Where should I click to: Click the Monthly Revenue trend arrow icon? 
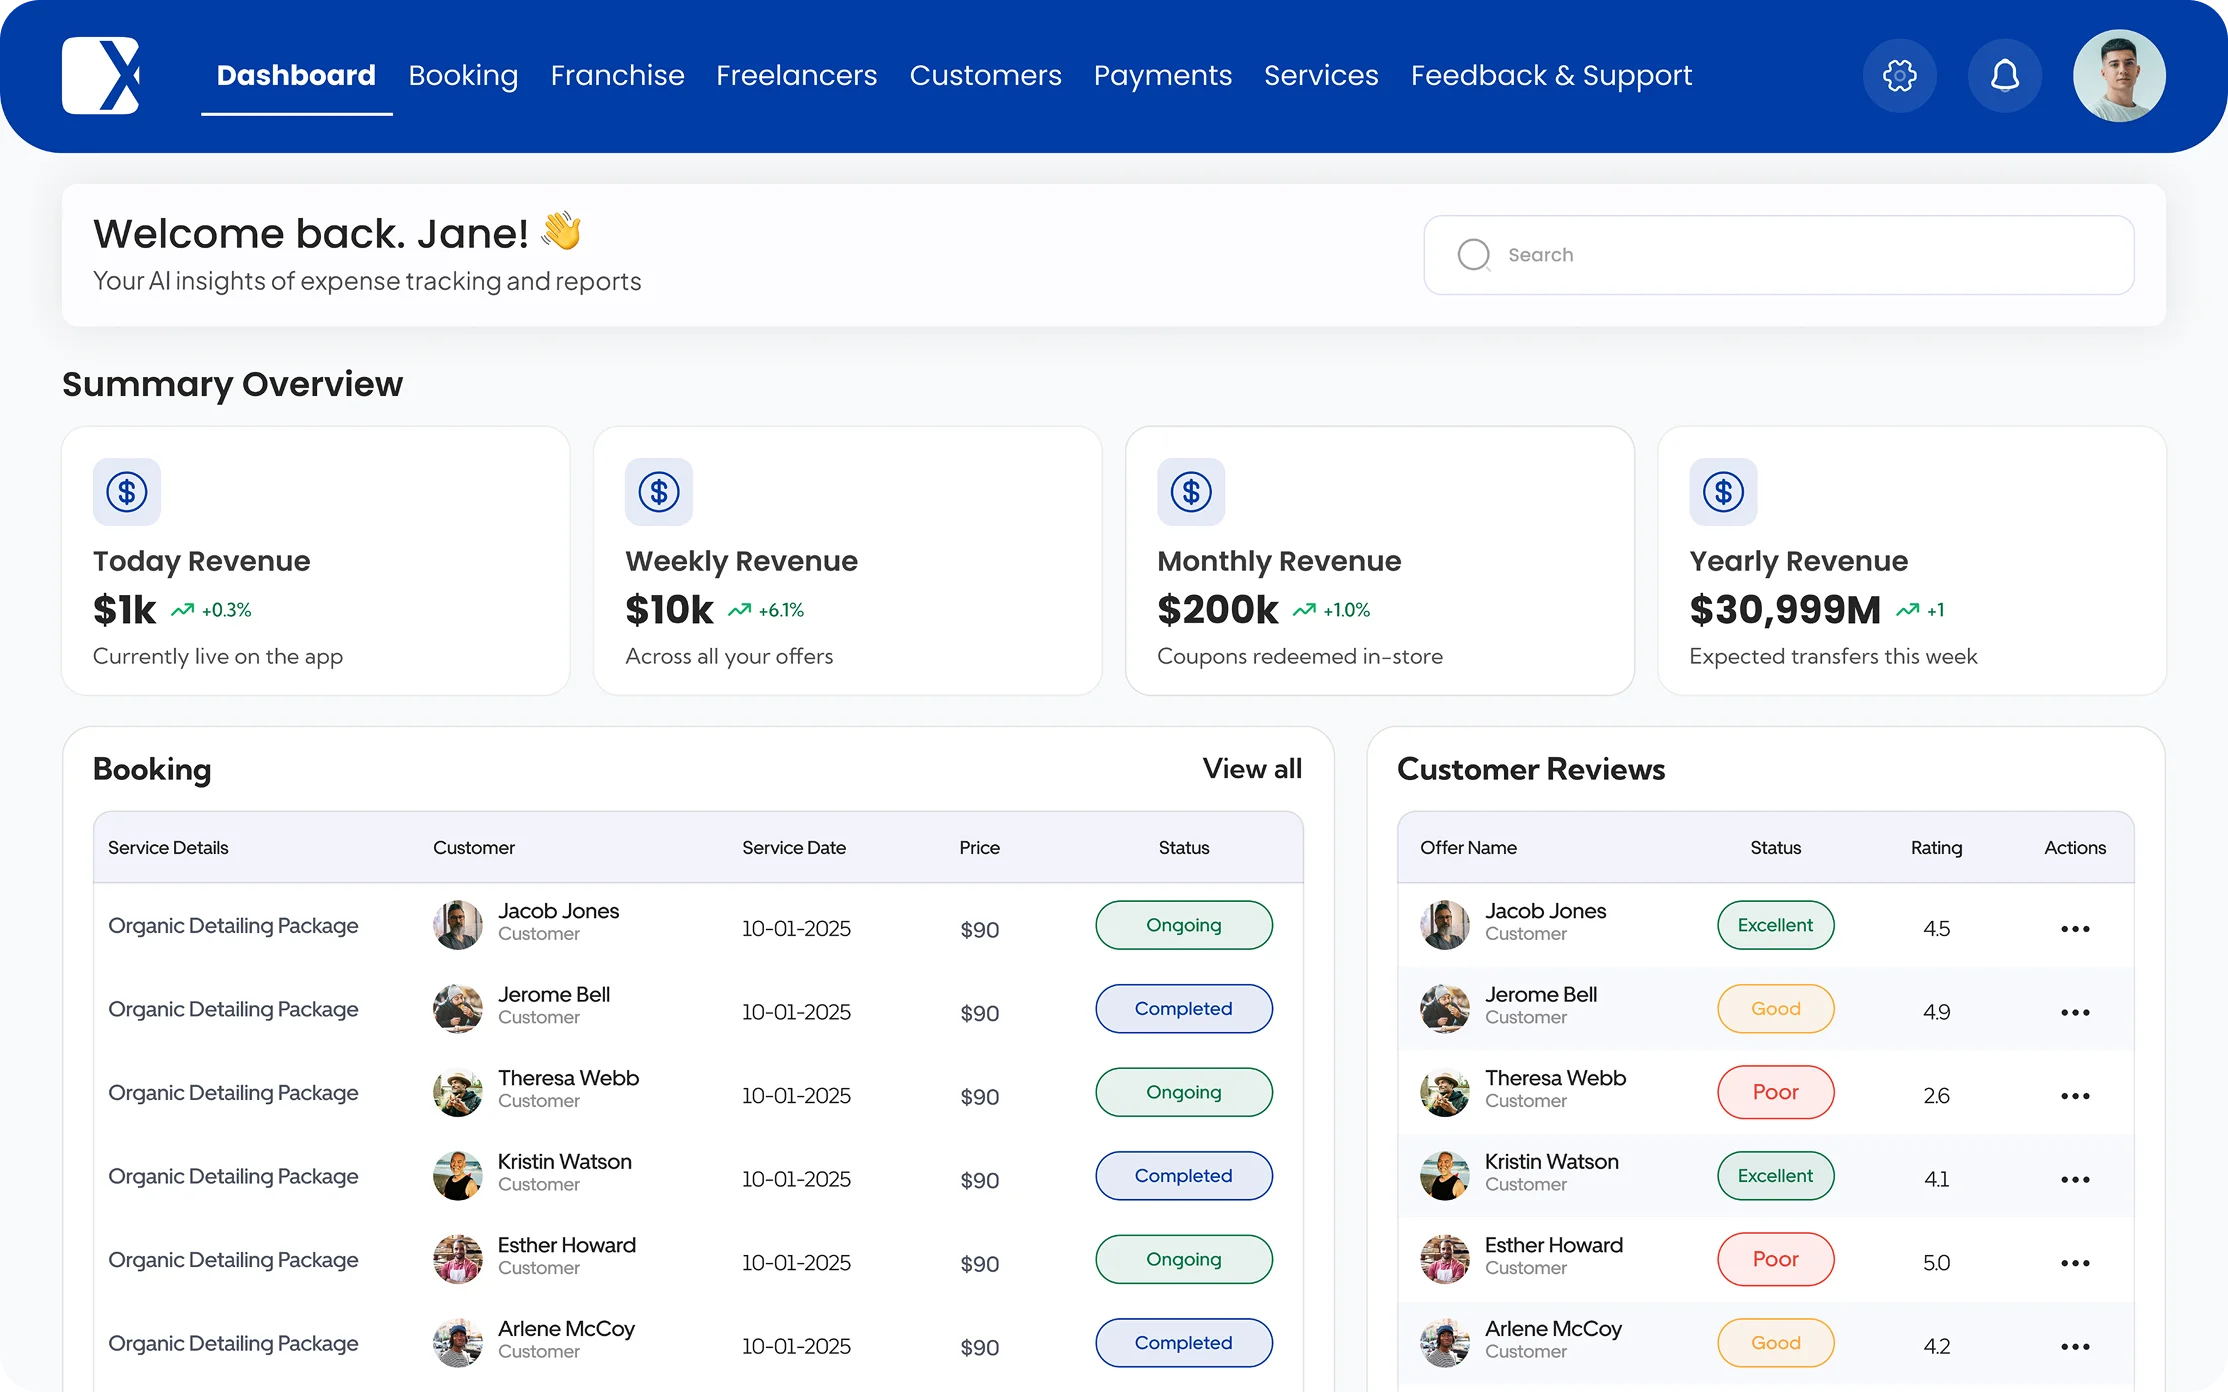(1304, 610)
